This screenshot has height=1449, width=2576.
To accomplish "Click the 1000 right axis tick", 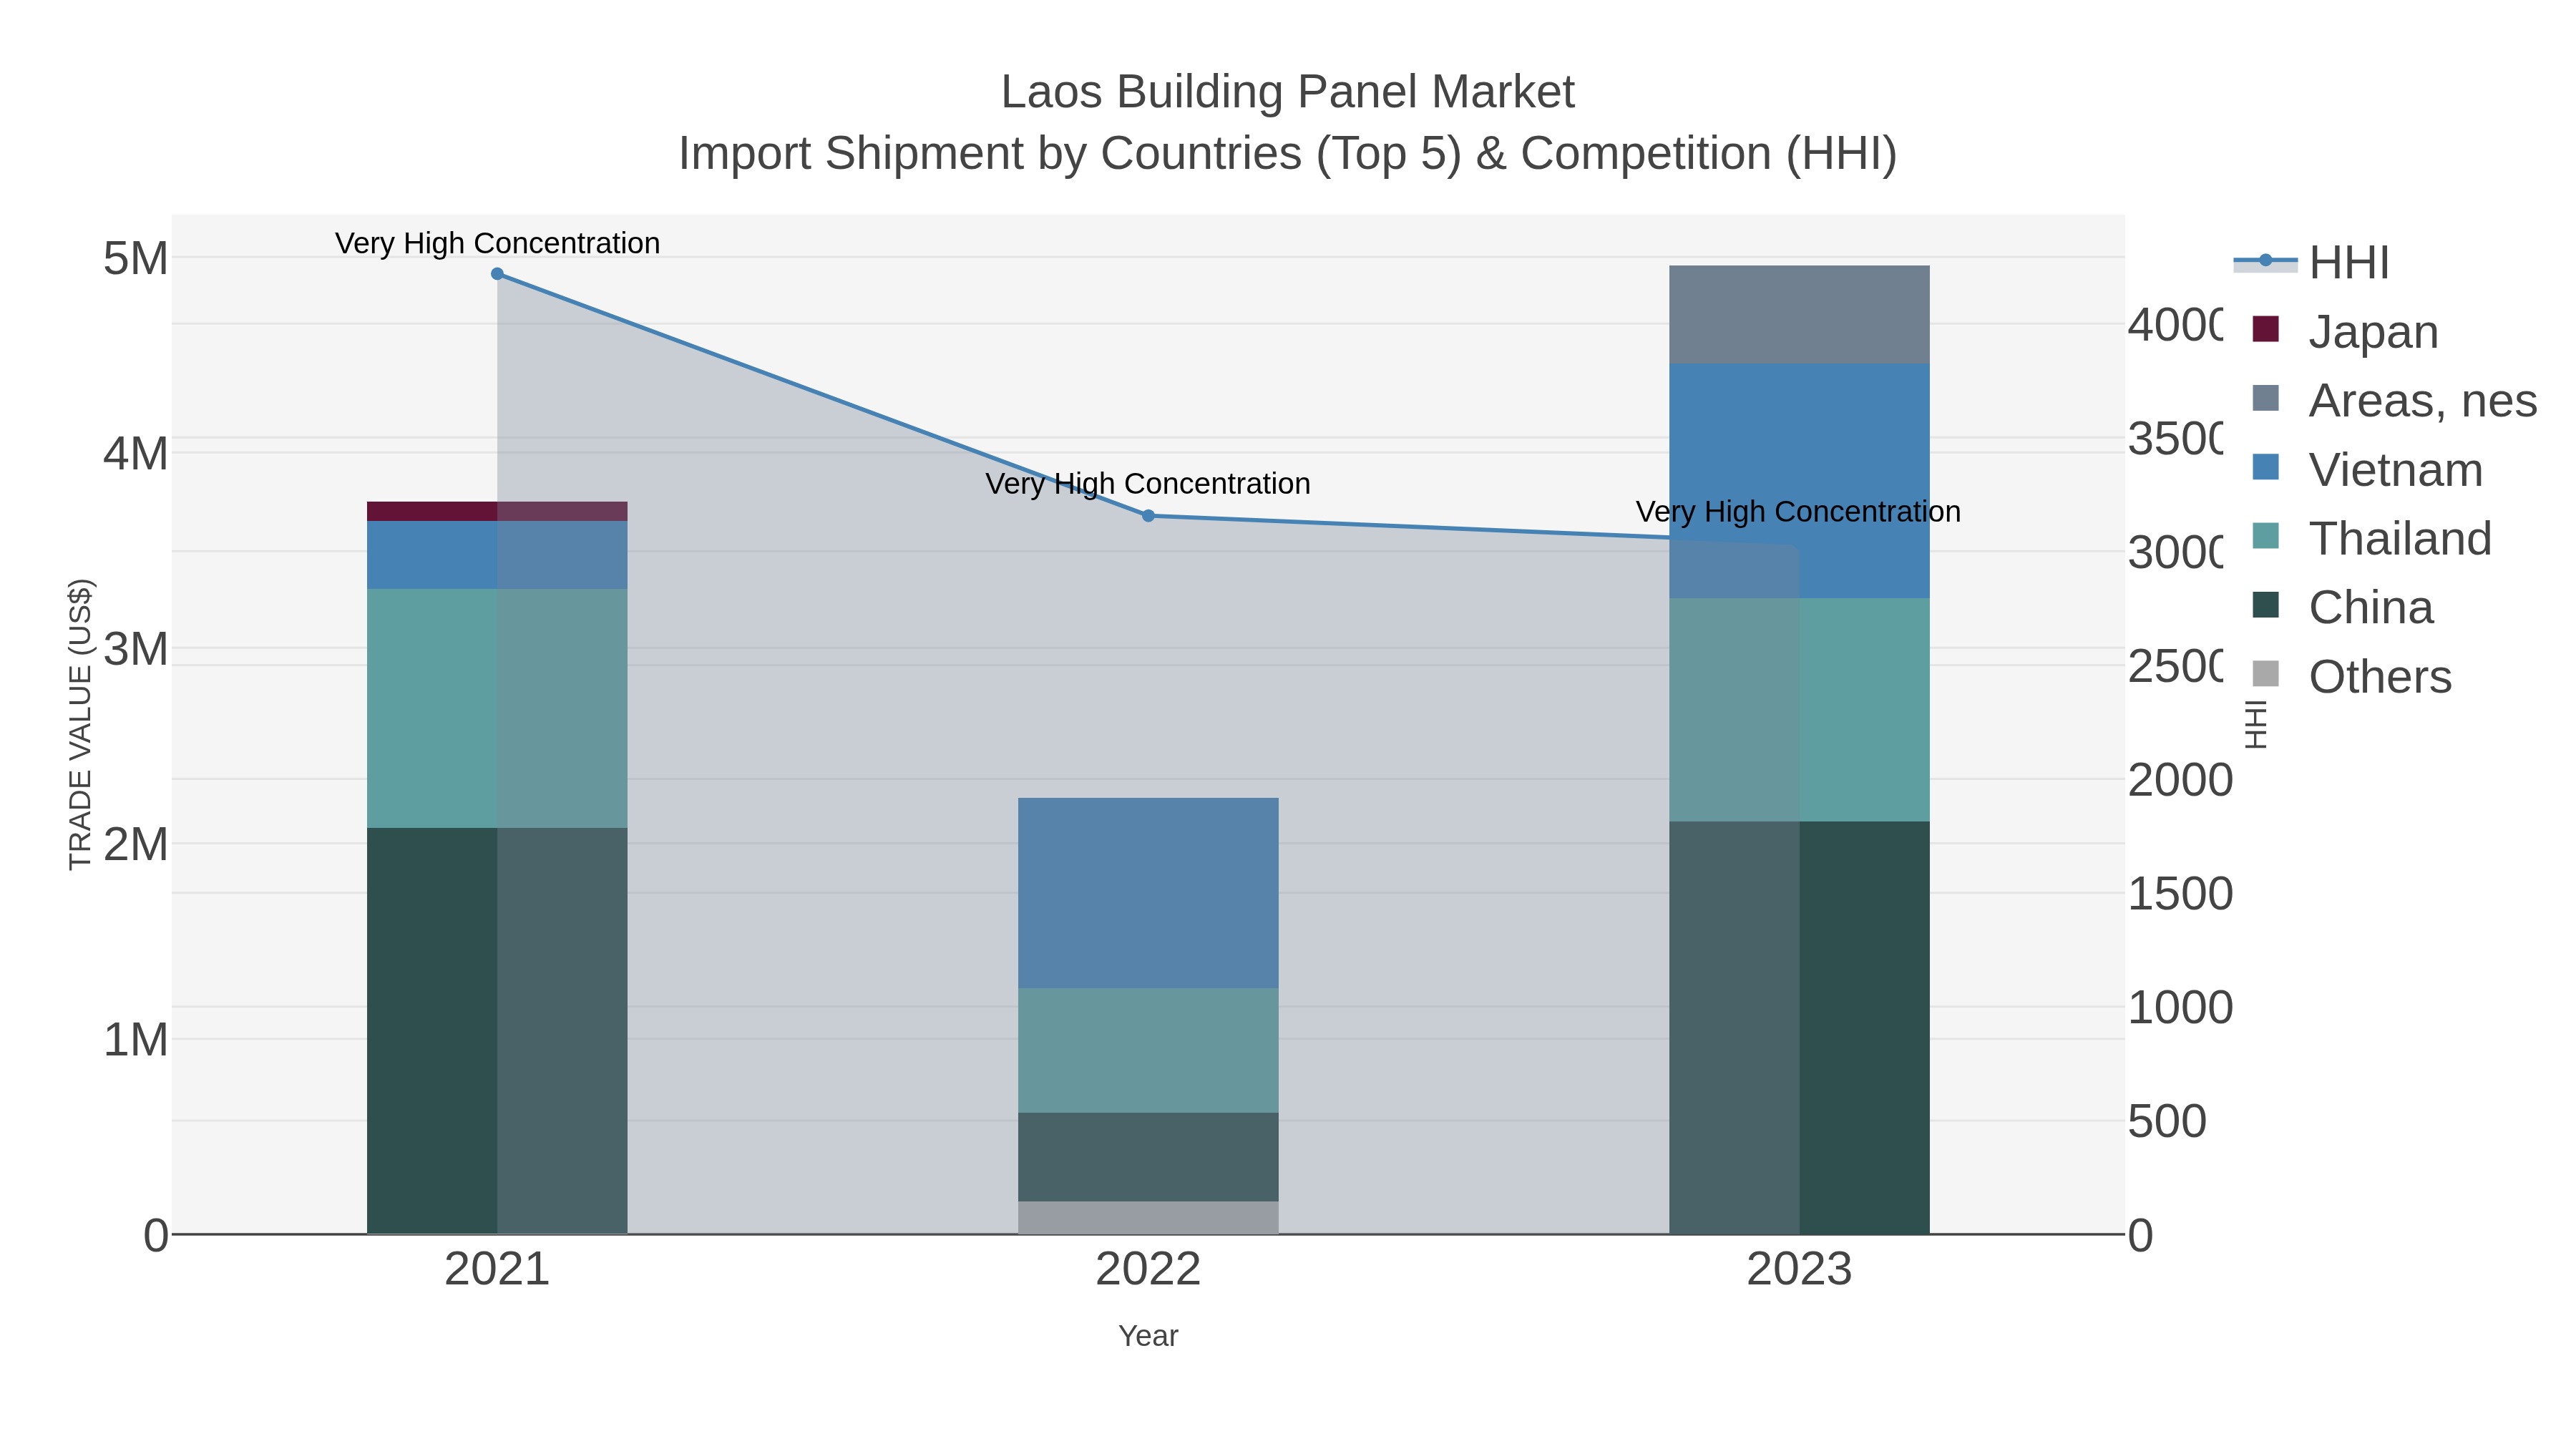I will coord(2180,1008).
